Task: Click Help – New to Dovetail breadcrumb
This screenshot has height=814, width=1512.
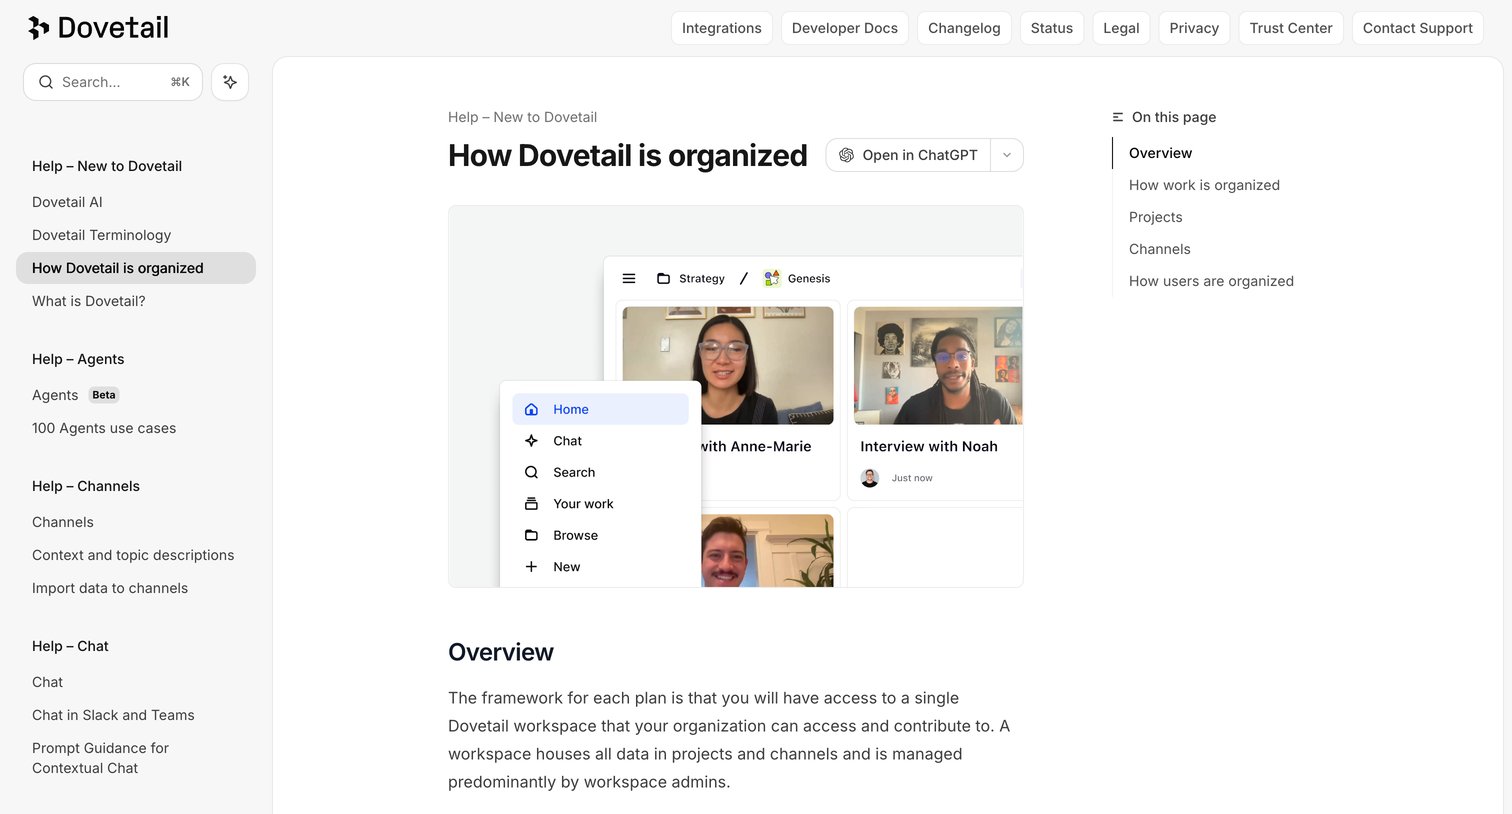Action: click(x=522, y=117)
